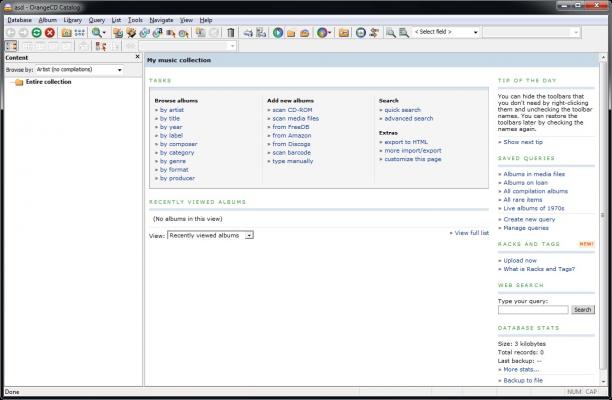Click the add album box icon after search
Screen dimensions: 612x400
tap(117, 33)
